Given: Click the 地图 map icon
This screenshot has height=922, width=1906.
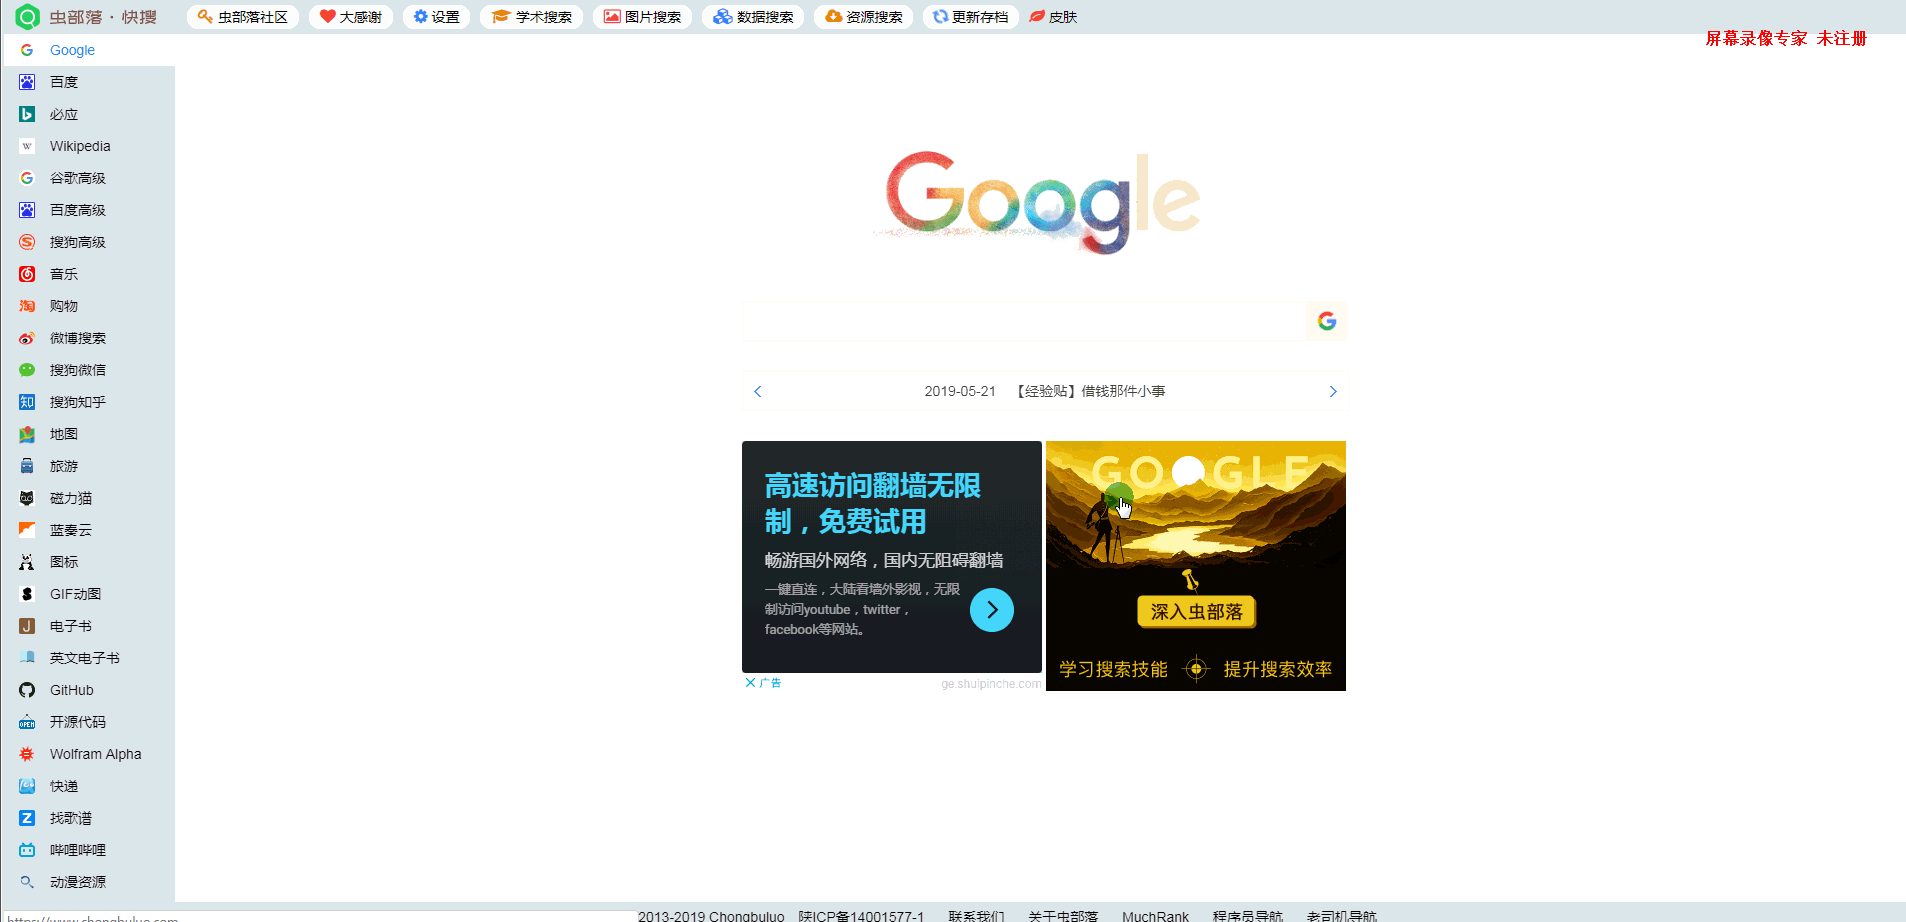Looking at the screenshot, I should pyautogui.click(x=27, y=434).
